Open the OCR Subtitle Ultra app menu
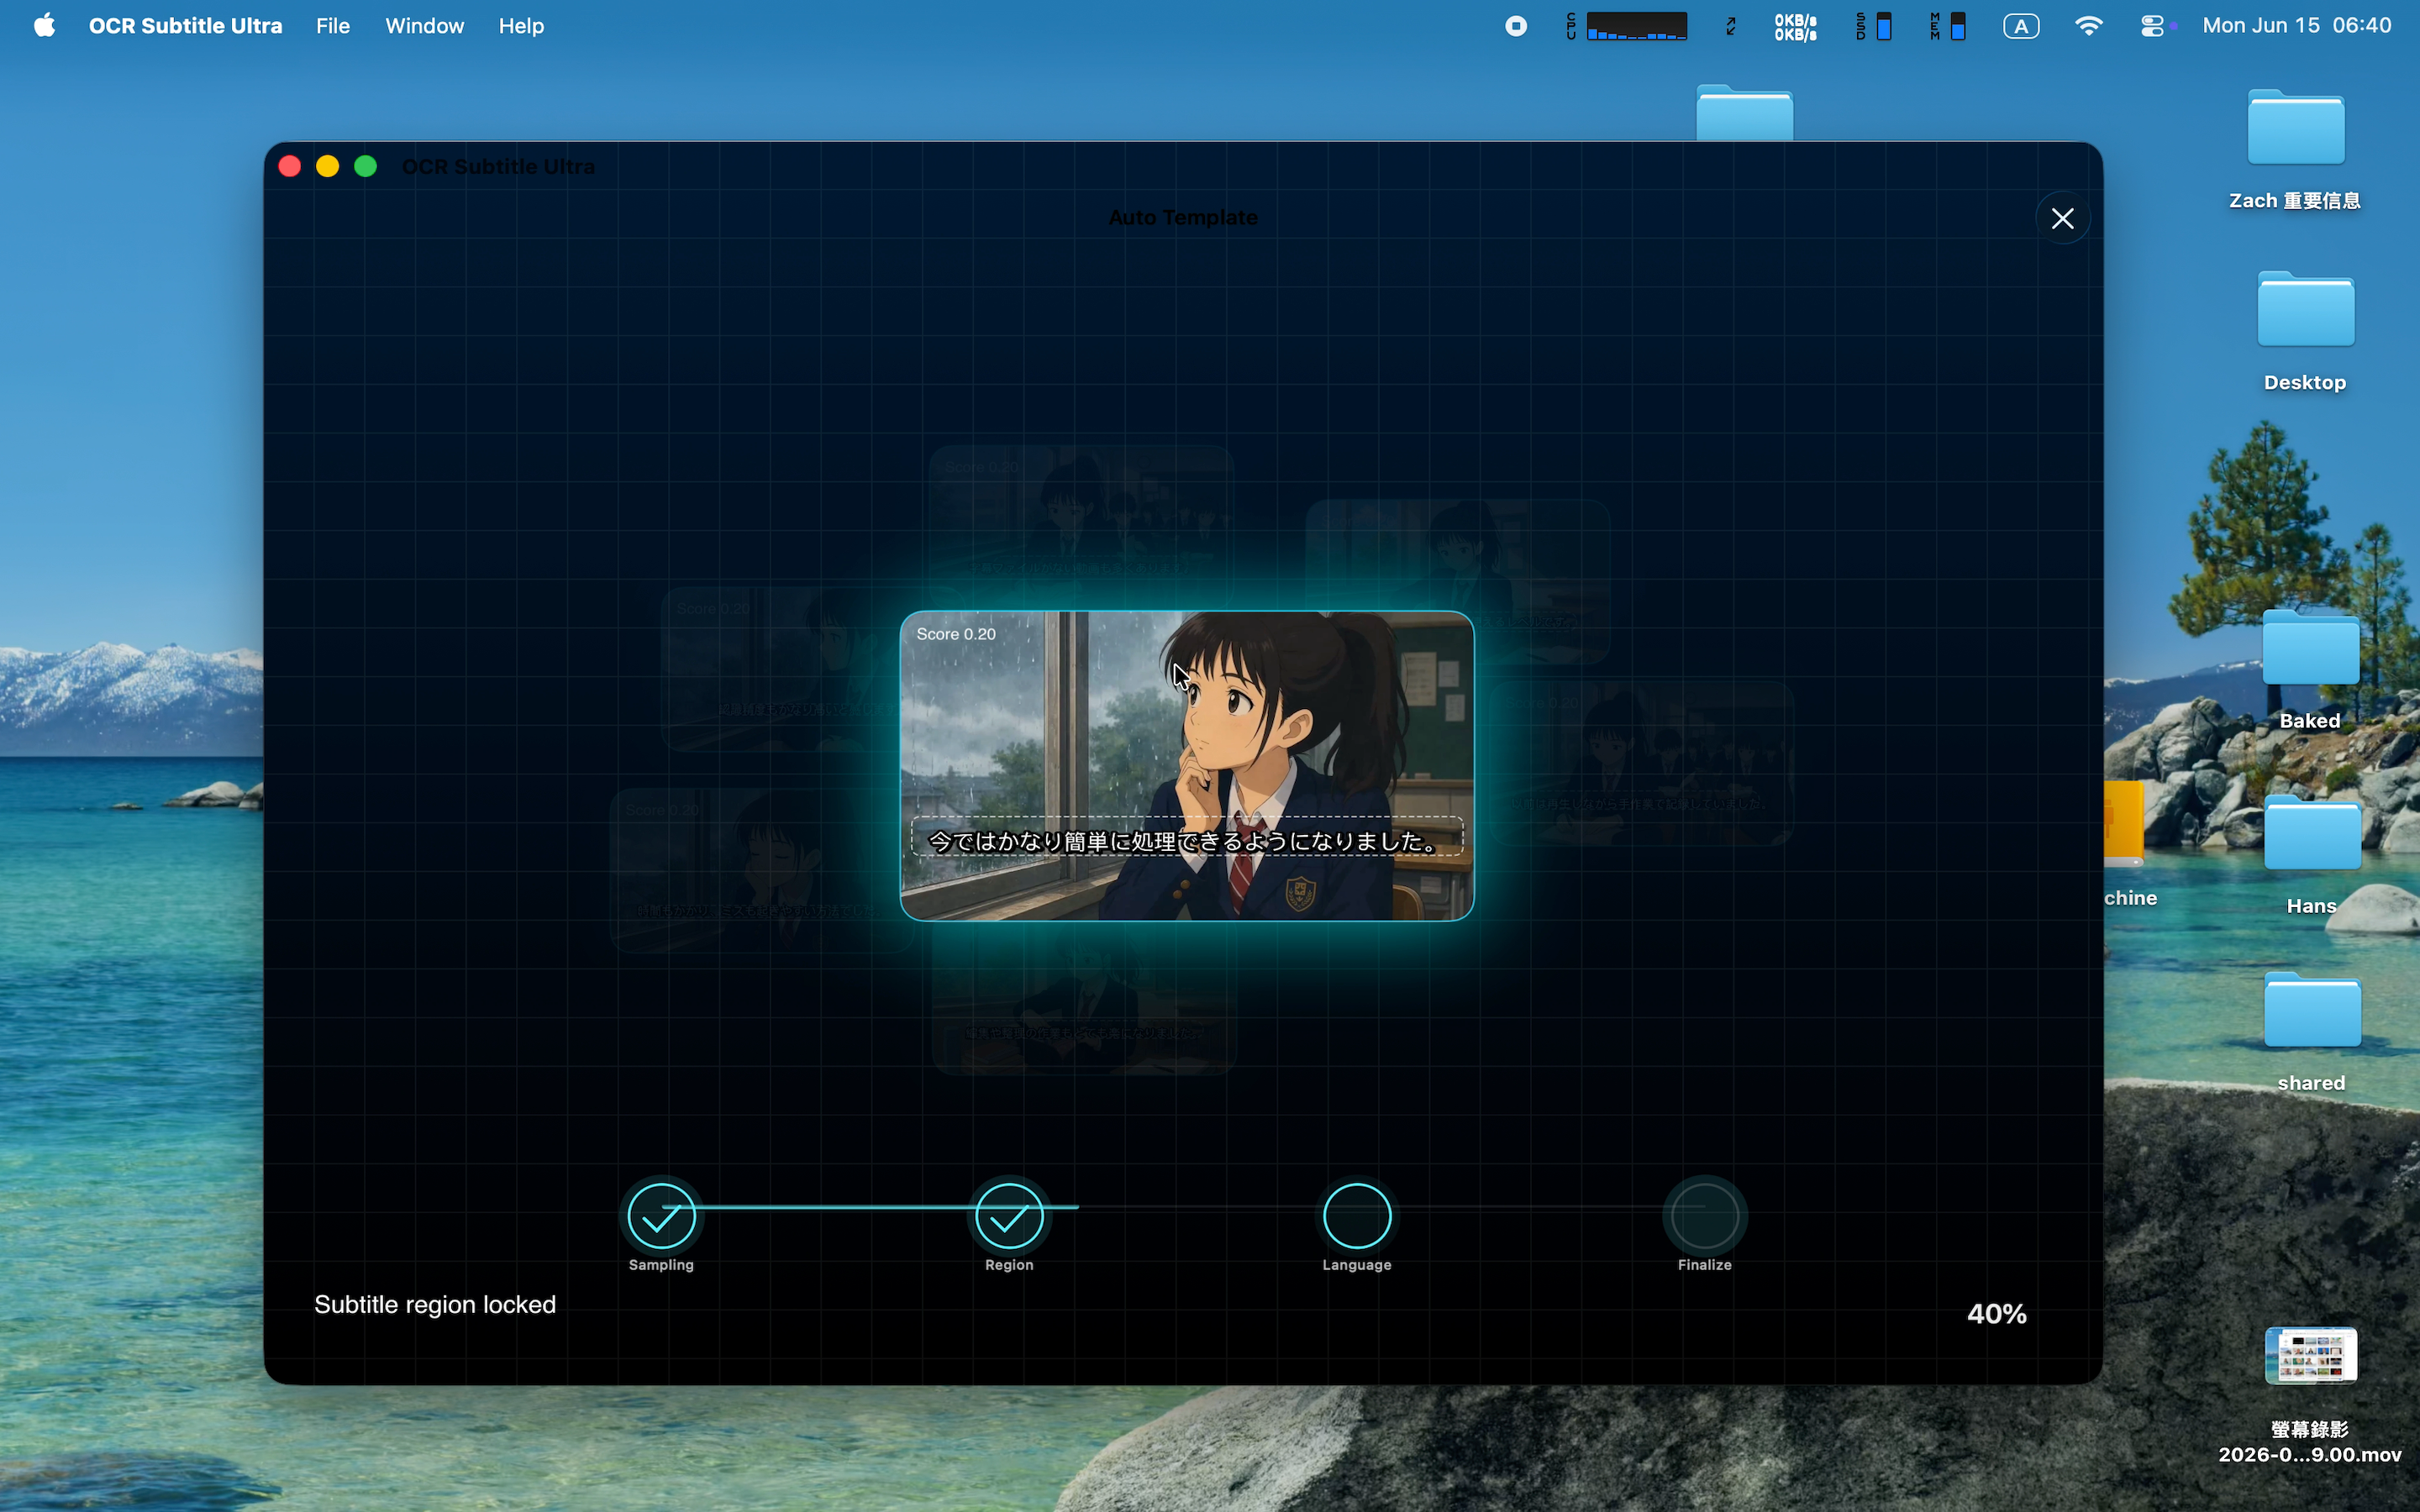This screenshot has height=1512, width=2420. click(x=185, y=26)
